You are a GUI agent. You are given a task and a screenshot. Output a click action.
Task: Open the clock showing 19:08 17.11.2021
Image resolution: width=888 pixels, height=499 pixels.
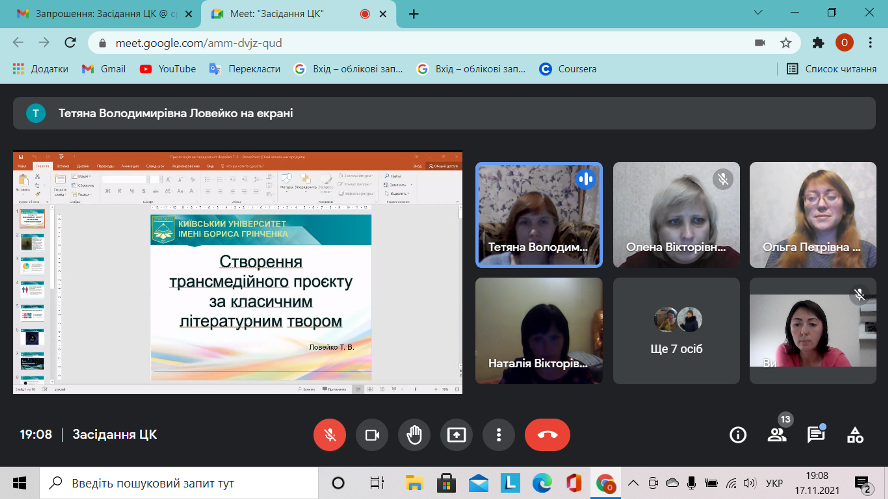tap(817, 483)
